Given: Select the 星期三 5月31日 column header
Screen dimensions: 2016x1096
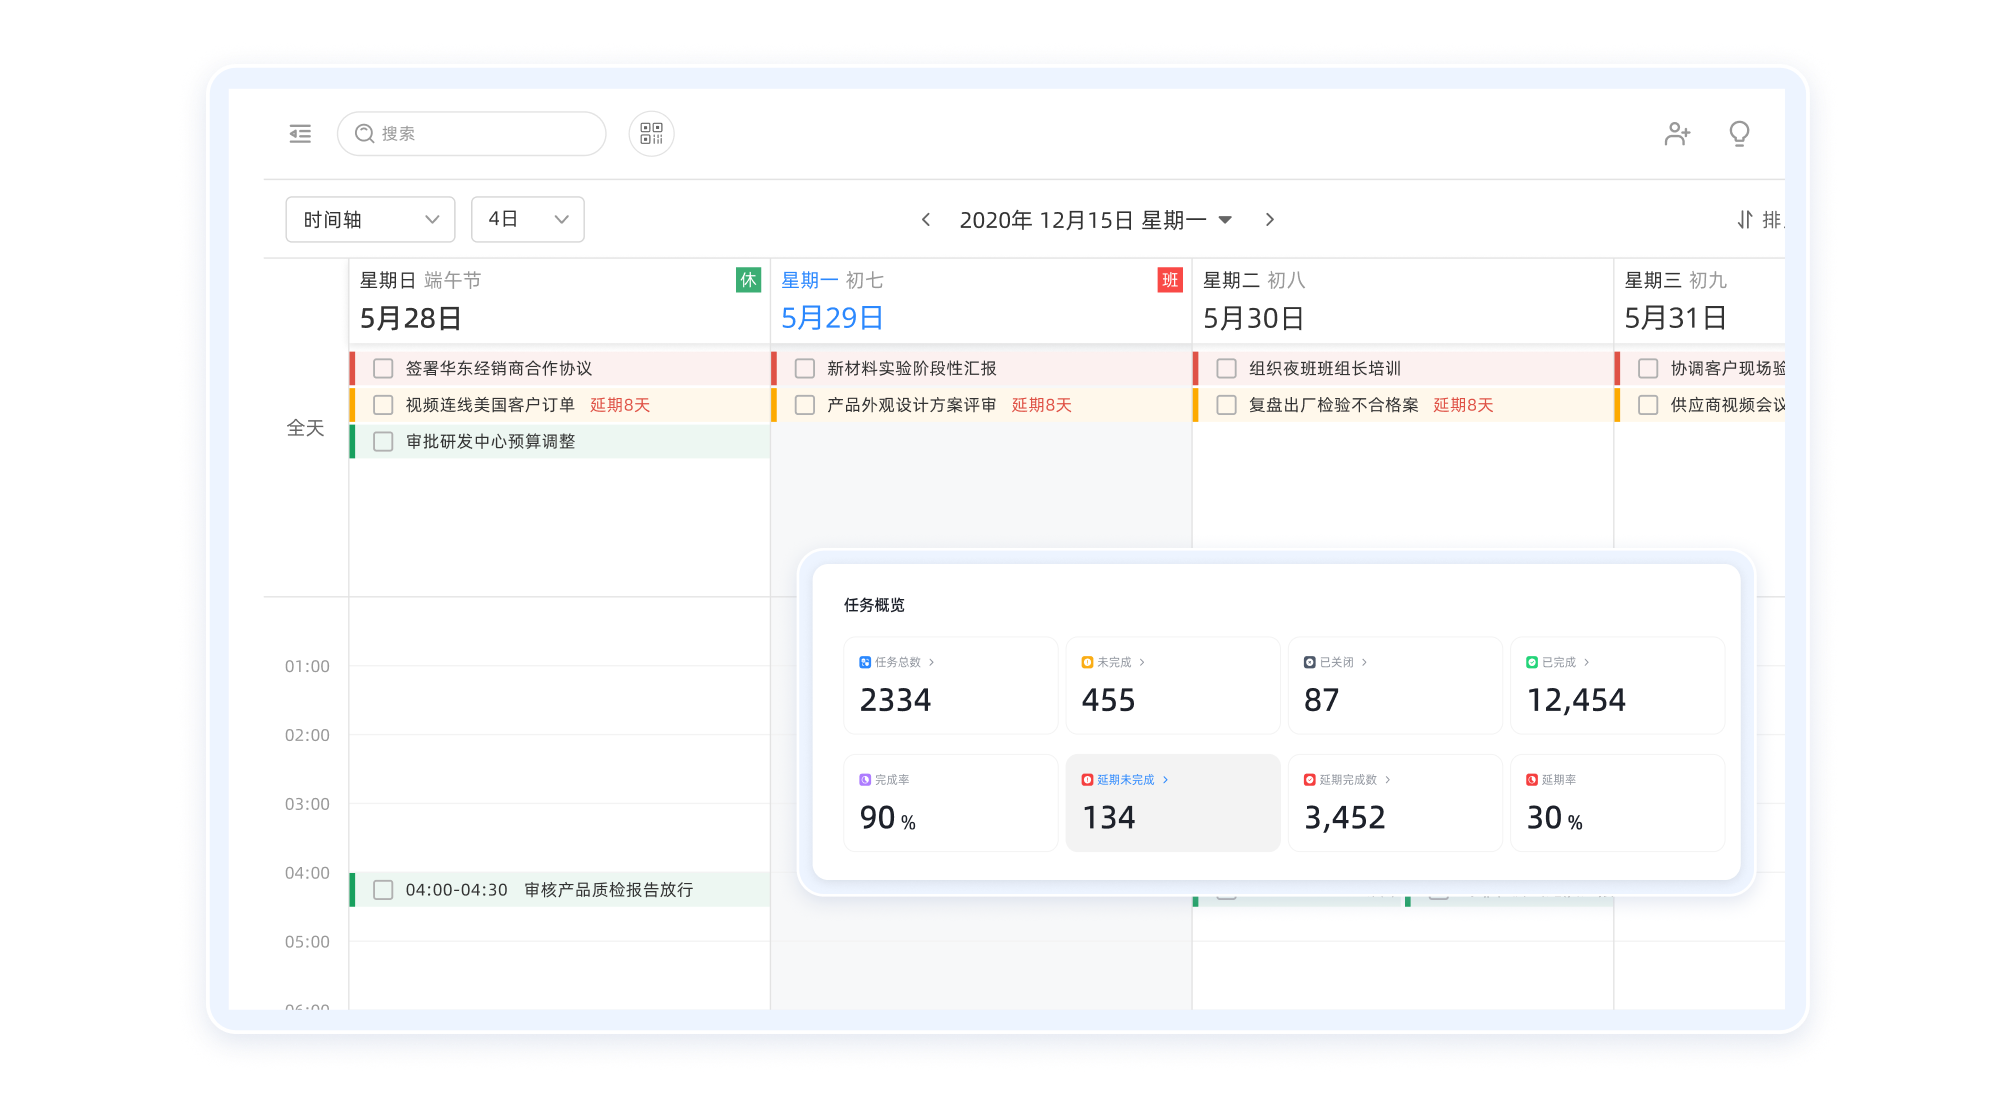Looking at the screenshot, I should pyautogui.click(x=1701, y=301).
